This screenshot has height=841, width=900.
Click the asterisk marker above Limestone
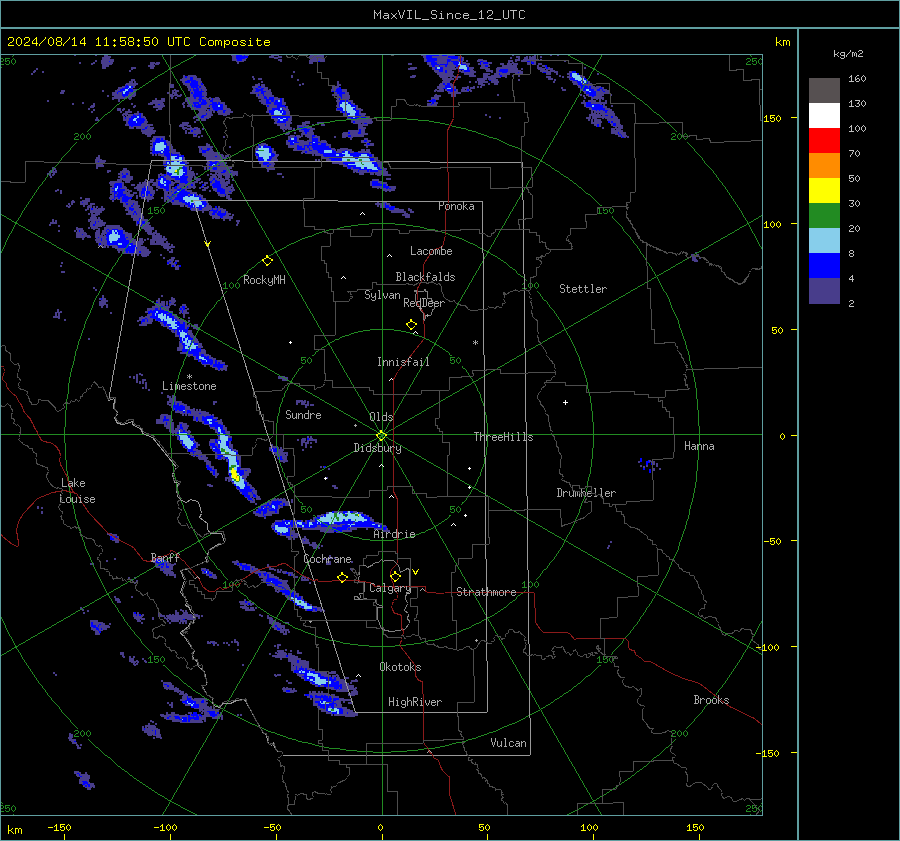189,377
